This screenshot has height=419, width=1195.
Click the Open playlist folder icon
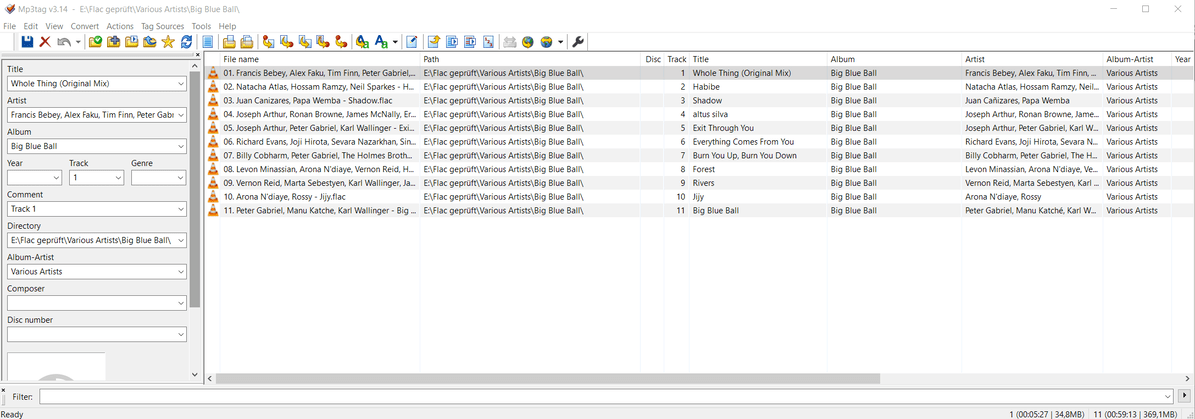[131, 42]
